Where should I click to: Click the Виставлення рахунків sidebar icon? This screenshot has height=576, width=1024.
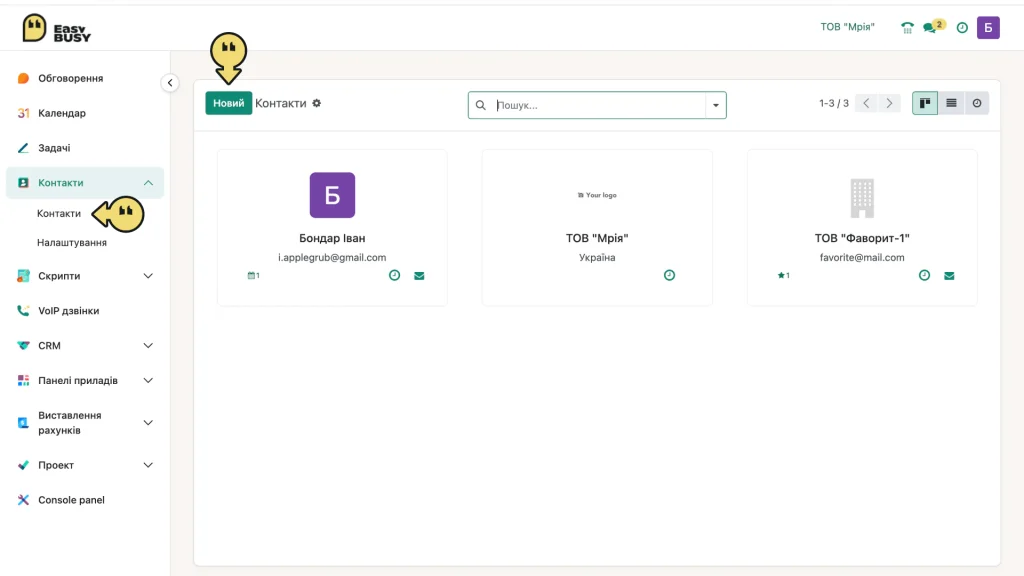(24, 423)
